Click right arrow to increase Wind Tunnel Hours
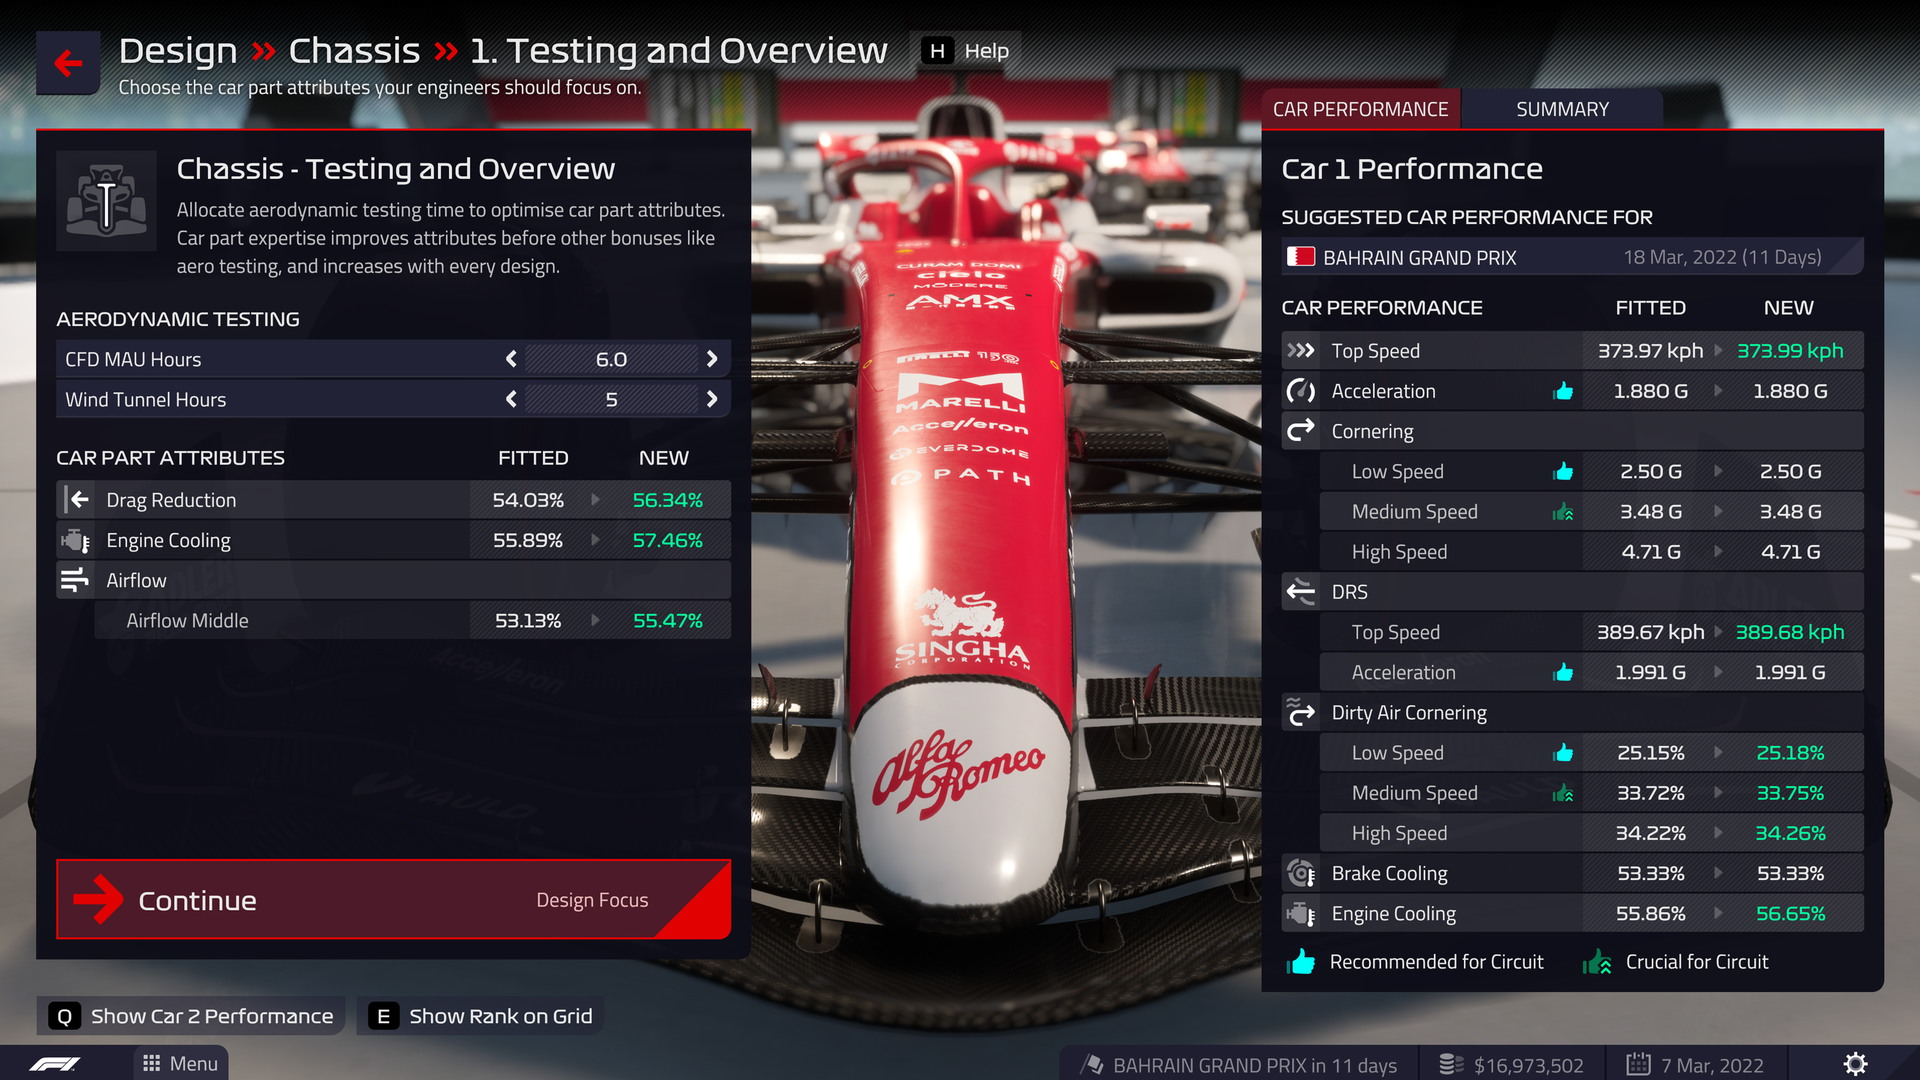This screenshot has height=1080, width=1920. click(713, 398)
